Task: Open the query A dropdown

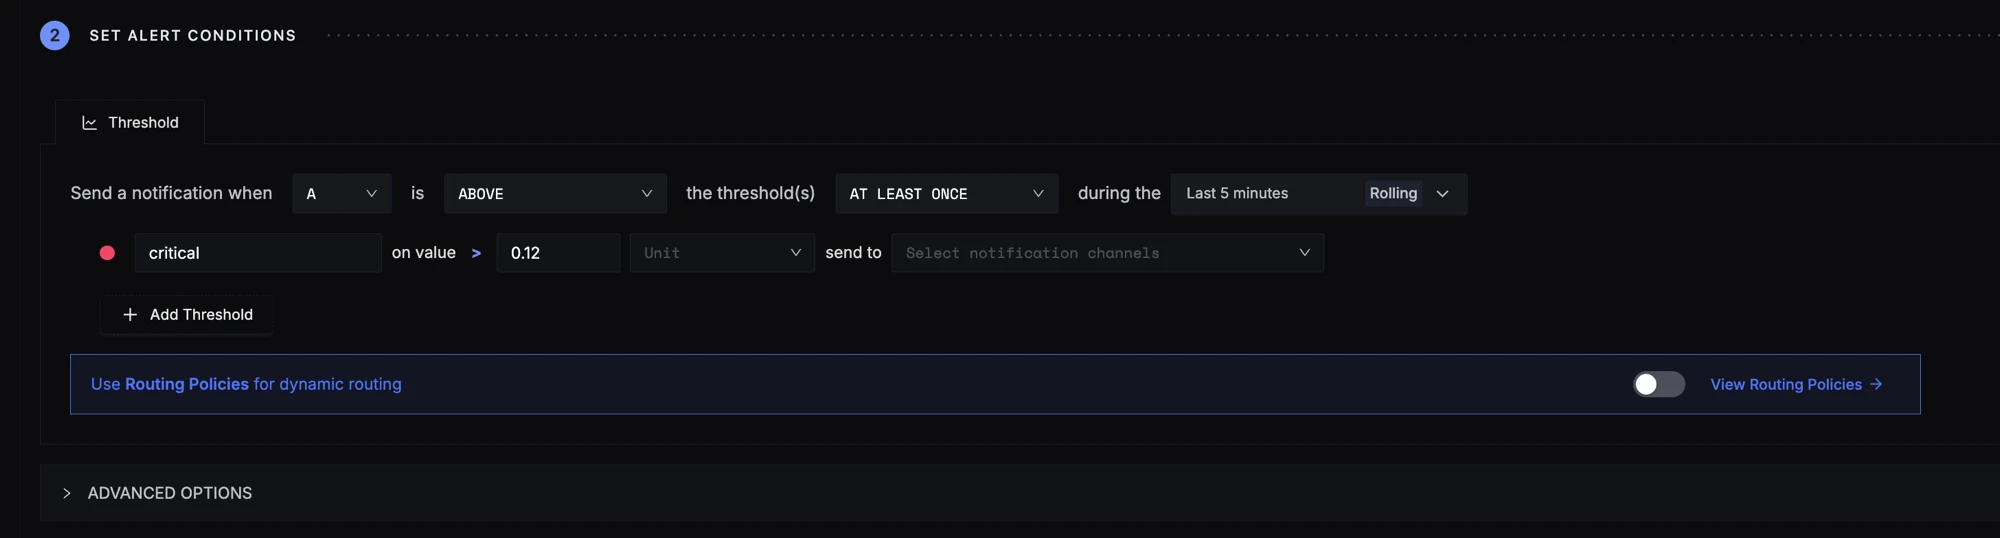Action: [342, 194]
